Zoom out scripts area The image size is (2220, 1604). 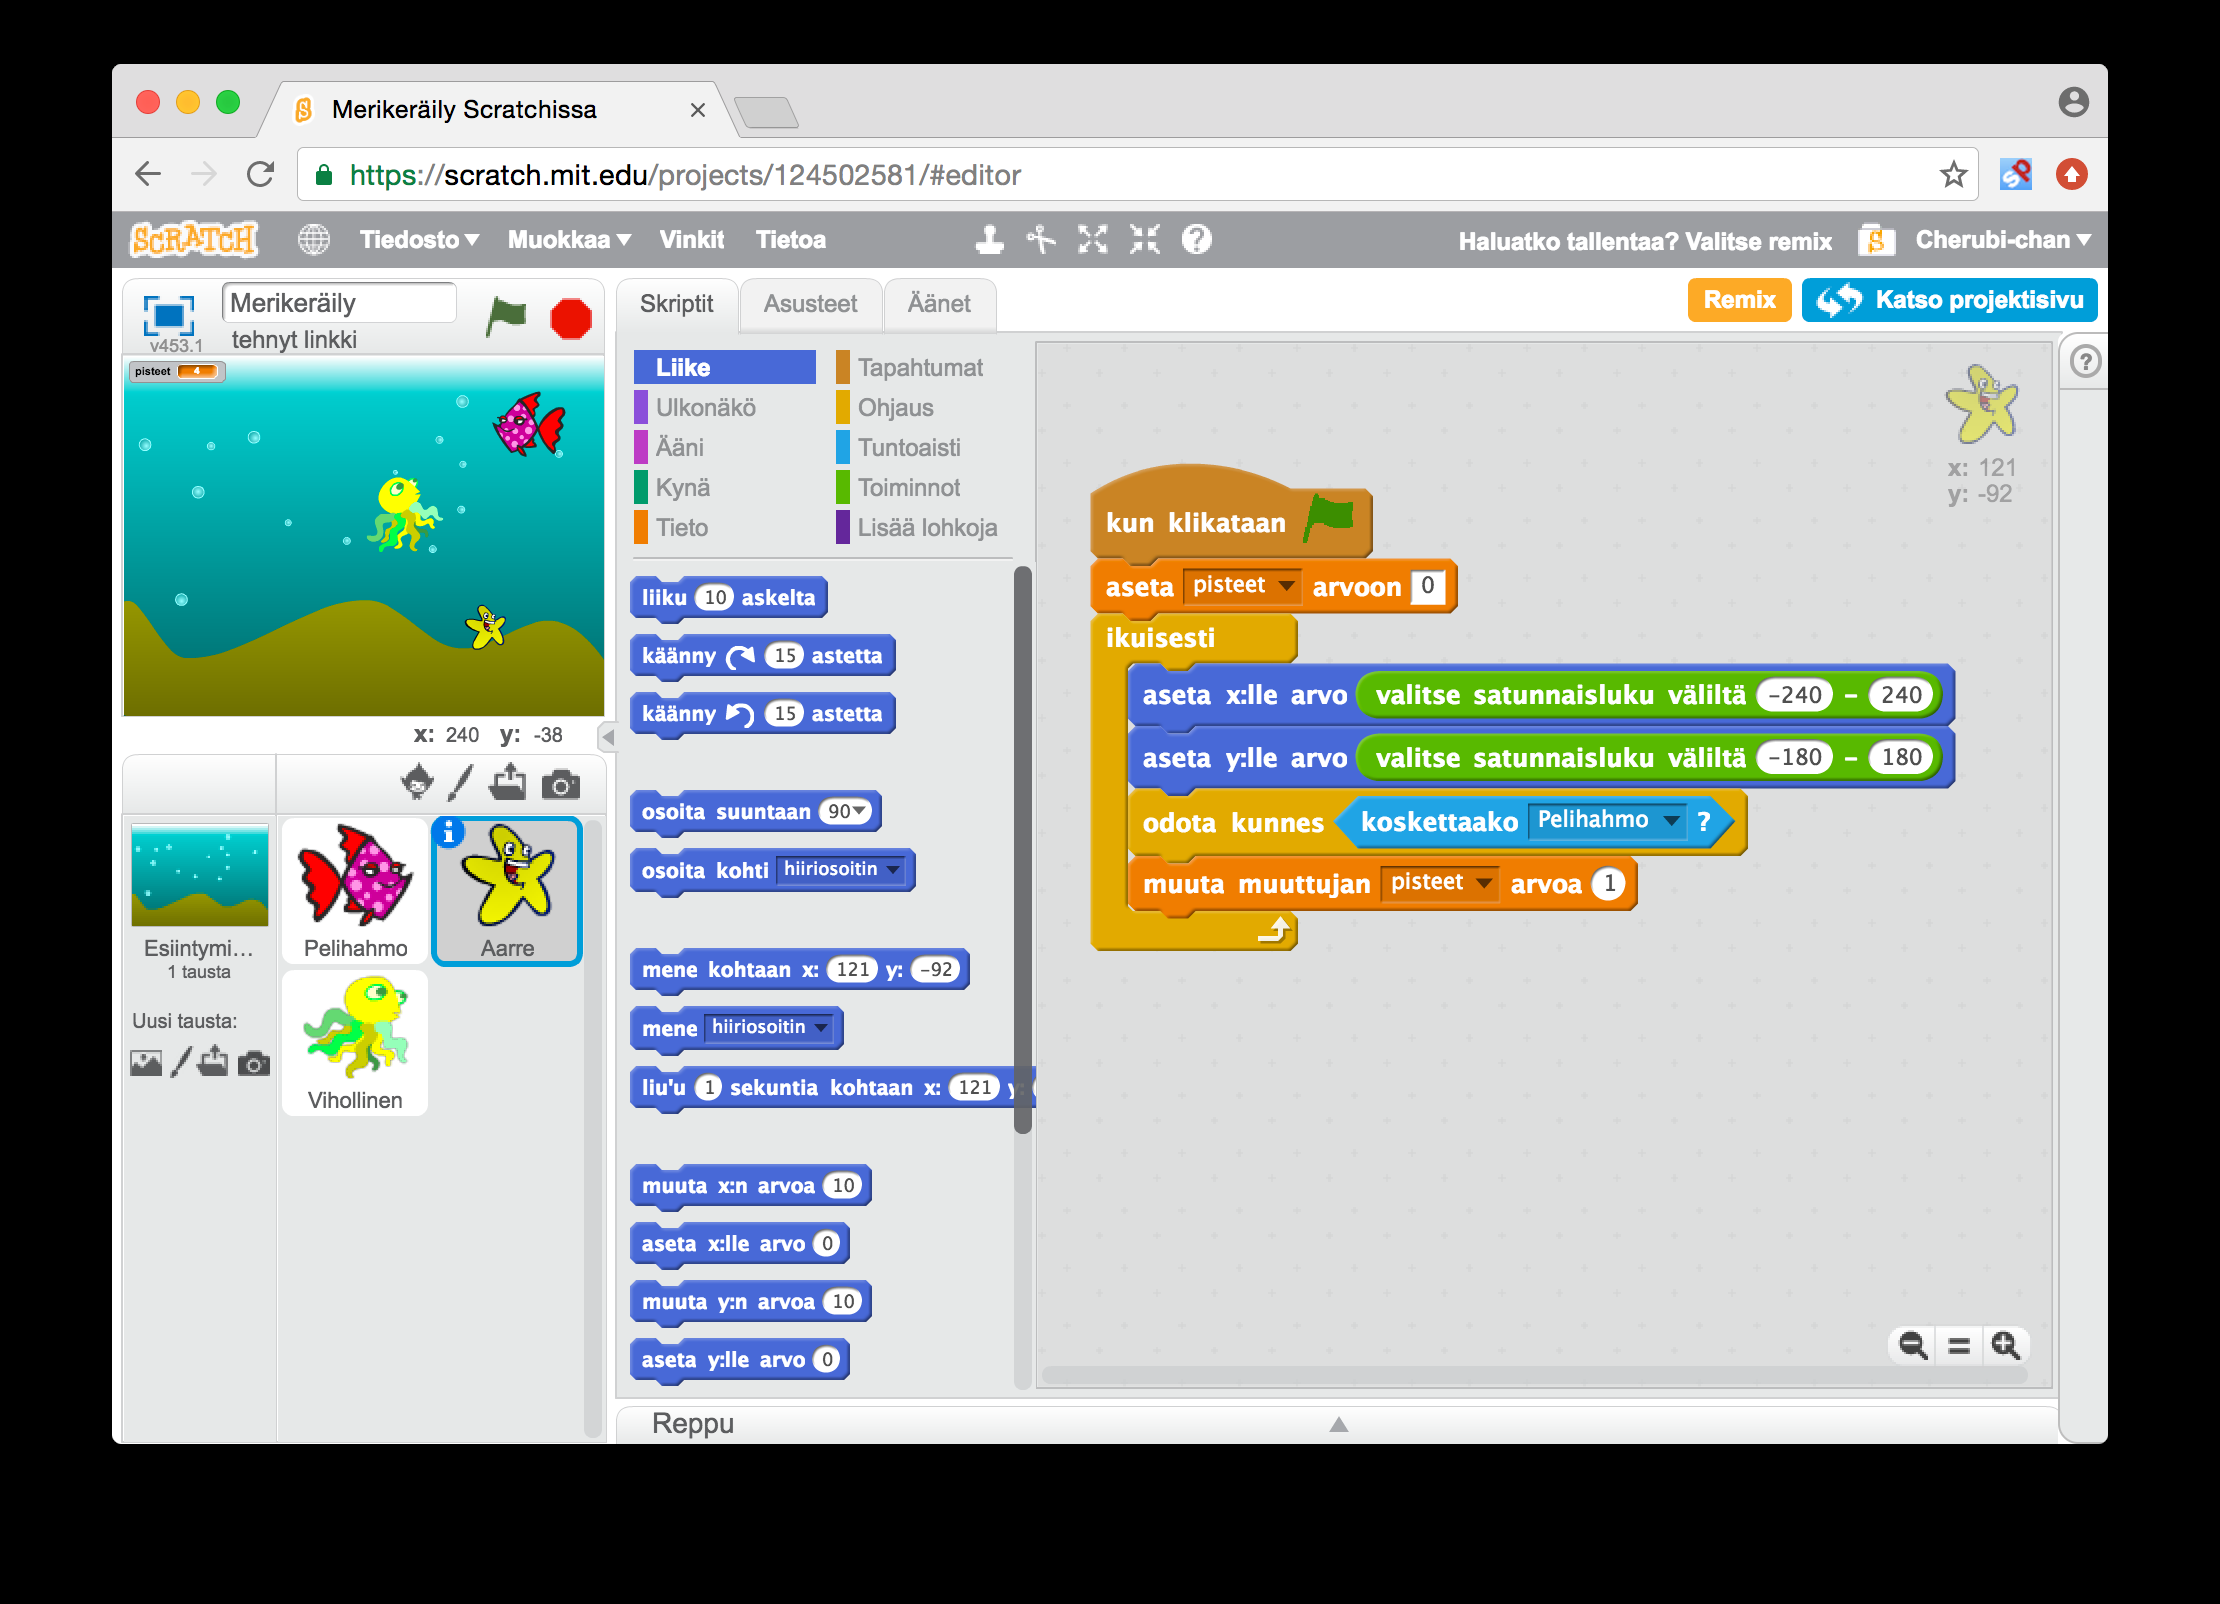point(1913,1346)
